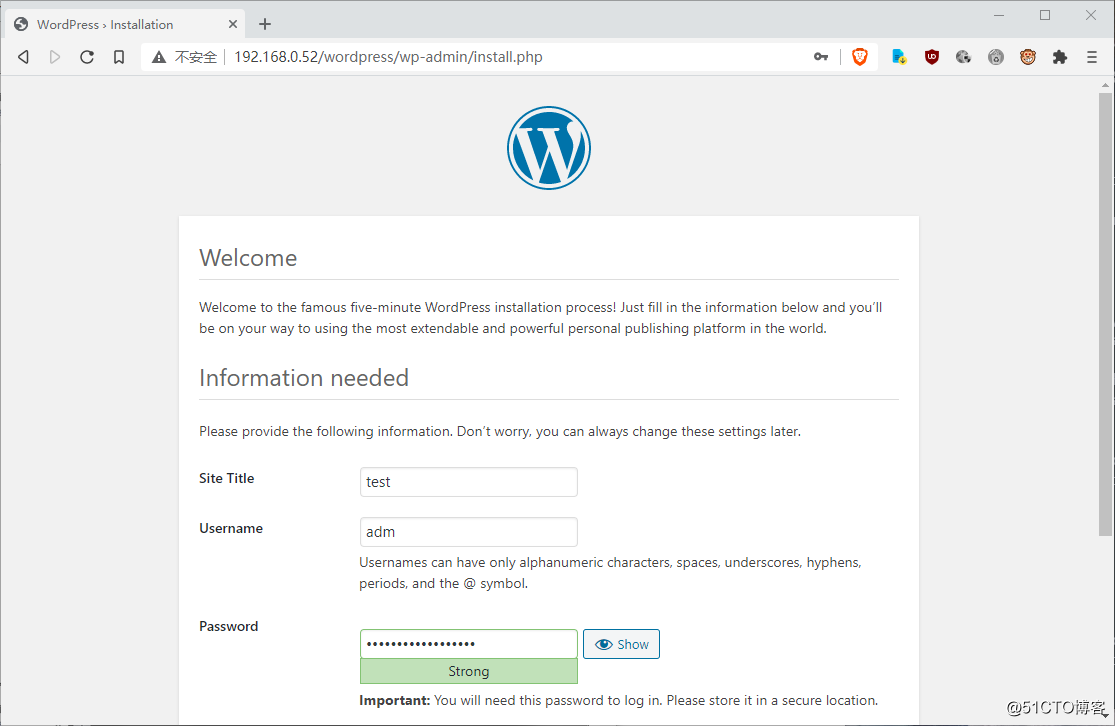Bookmark this page with the bookmark icon
1115x726 pixels.
coord(119,57)
